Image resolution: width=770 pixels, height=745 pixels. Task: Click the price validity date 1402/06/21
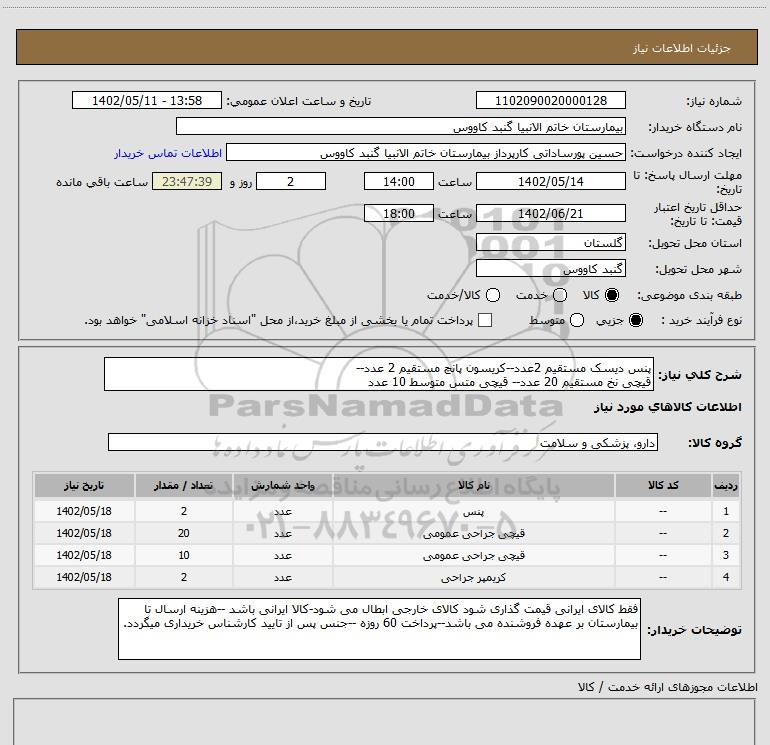point(550,214)
